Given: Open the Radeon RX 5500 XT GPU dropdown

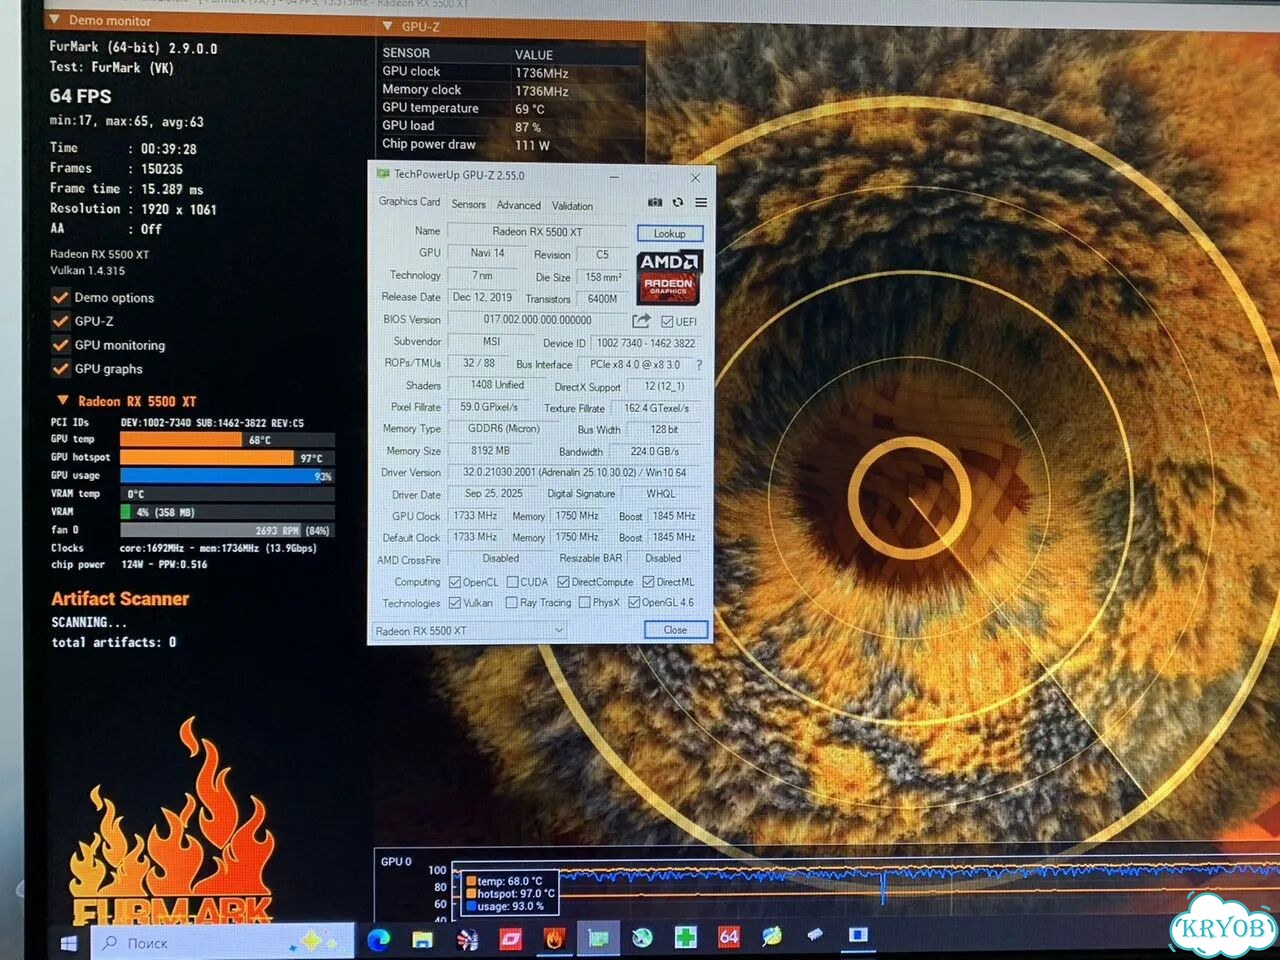Looking at the screenshot, I should tap(469, 631).
